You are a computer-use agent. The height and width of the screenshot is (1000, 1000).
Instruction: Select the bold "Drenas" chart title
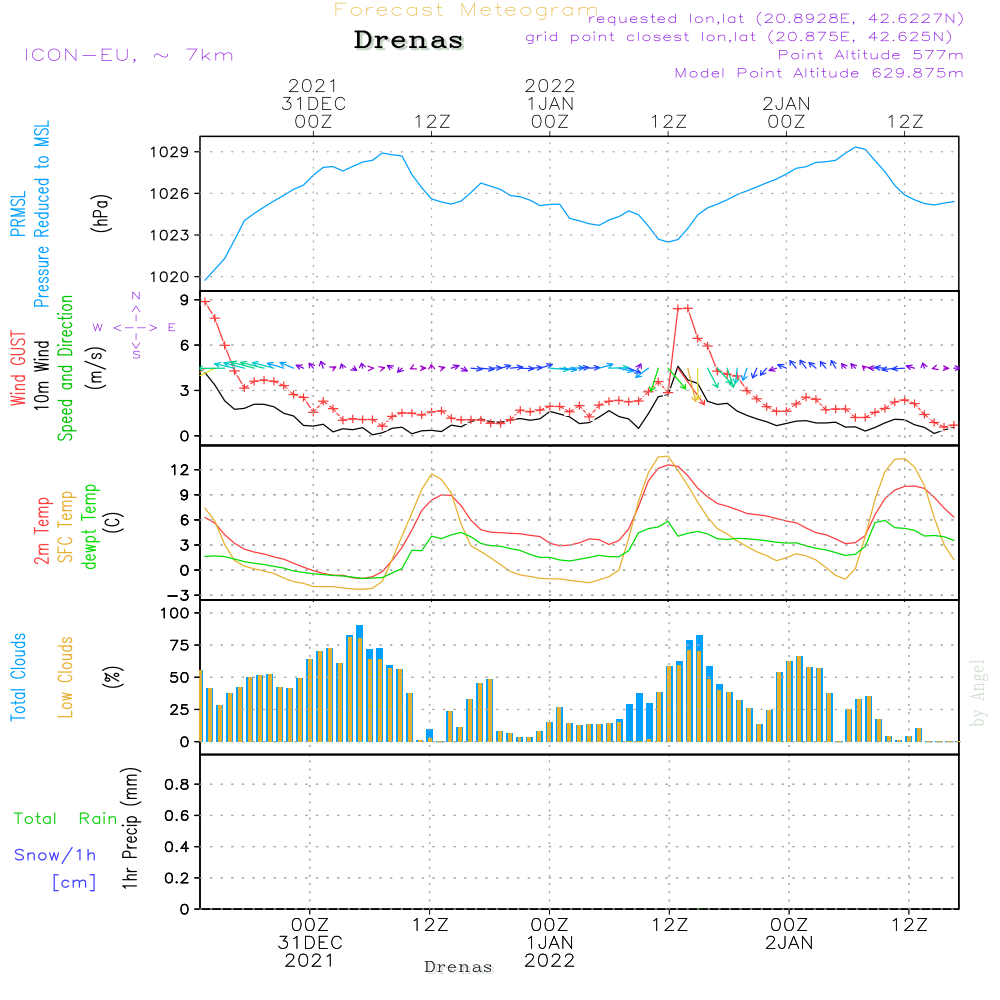[x=409, y=40]
